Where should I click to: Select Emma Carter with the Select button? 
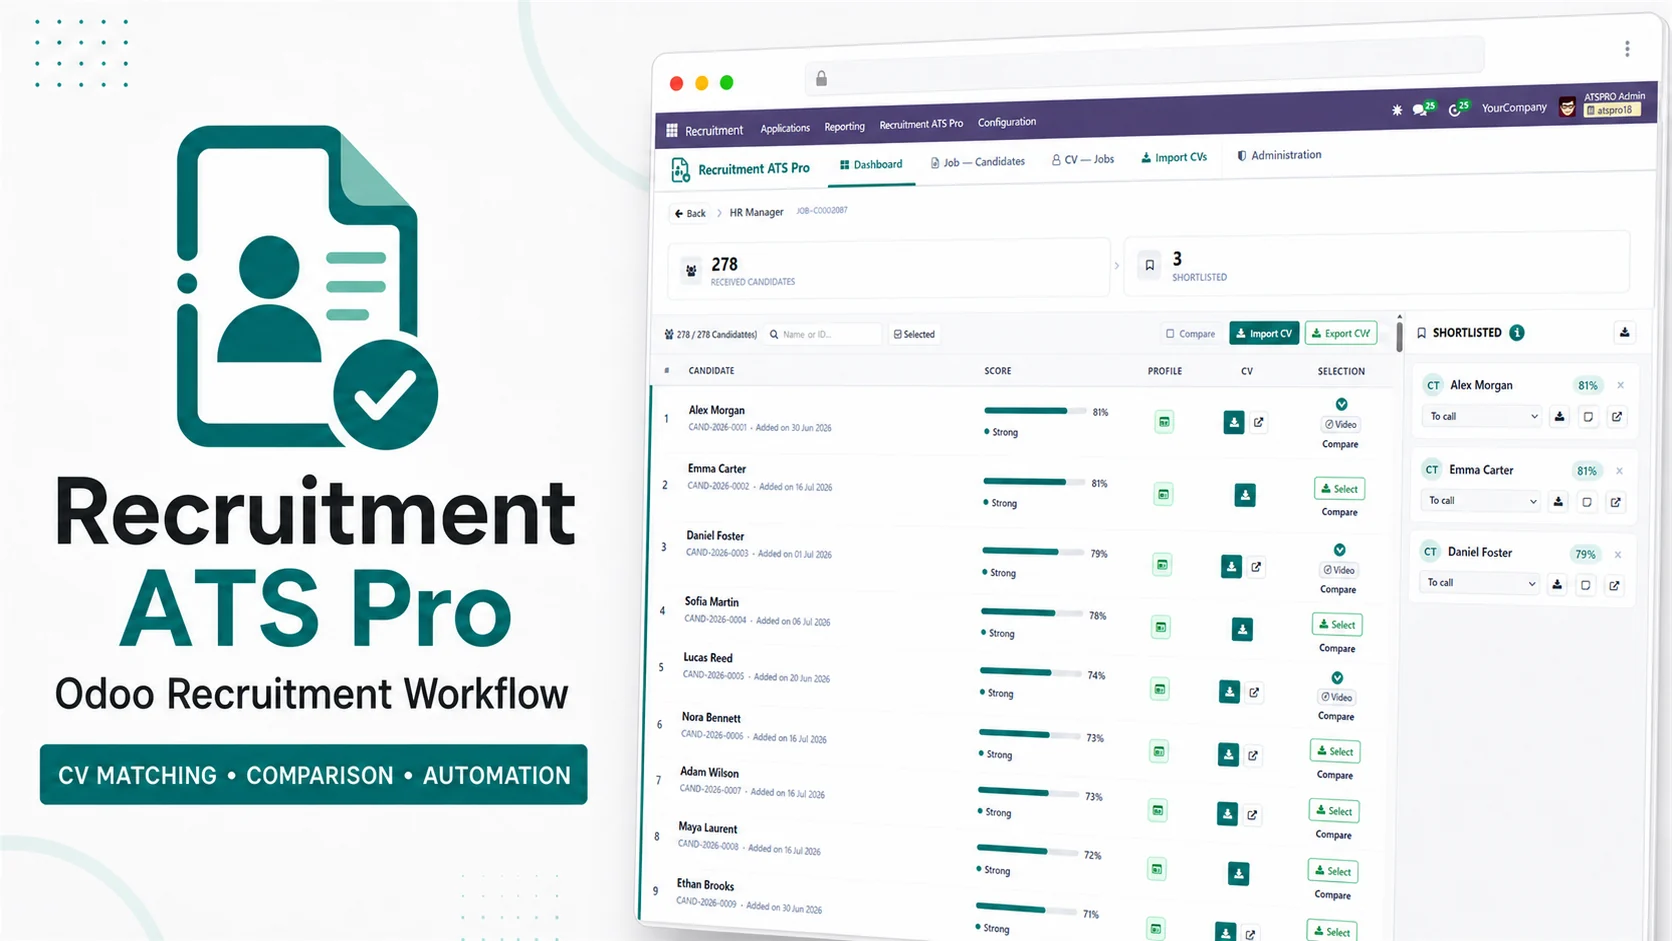pyautogui.click(x=1340, y=489)
